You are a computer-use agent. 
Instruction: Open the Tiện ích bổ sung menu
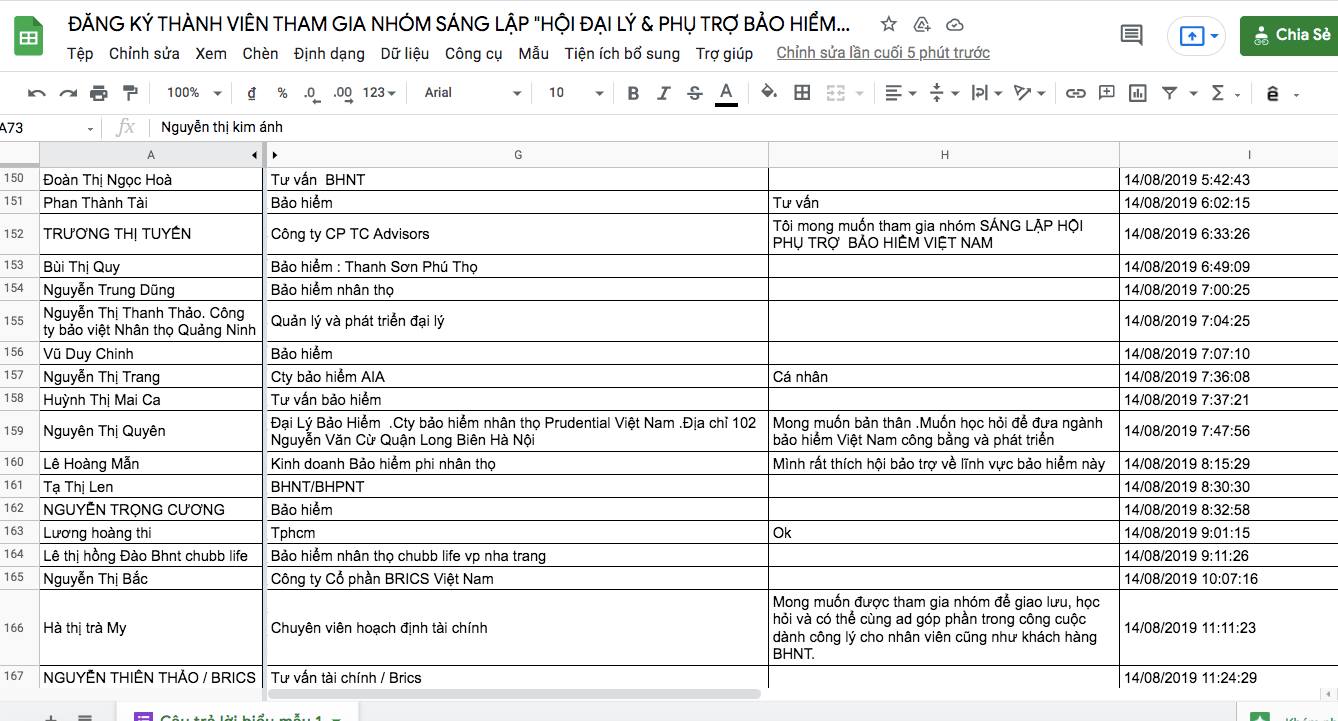622,53
